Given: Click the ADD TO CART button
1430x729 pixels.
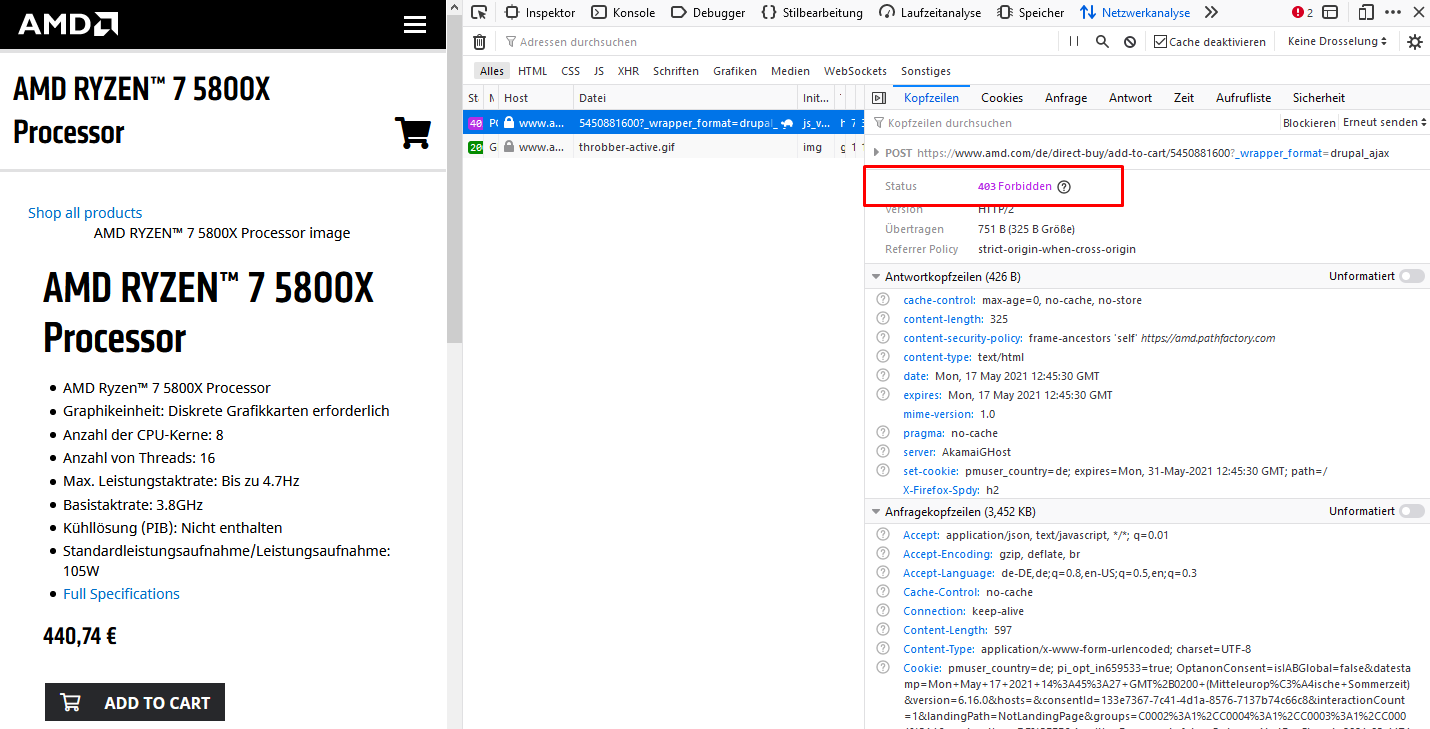Looking at the screenshot, I should click(135, 702).
